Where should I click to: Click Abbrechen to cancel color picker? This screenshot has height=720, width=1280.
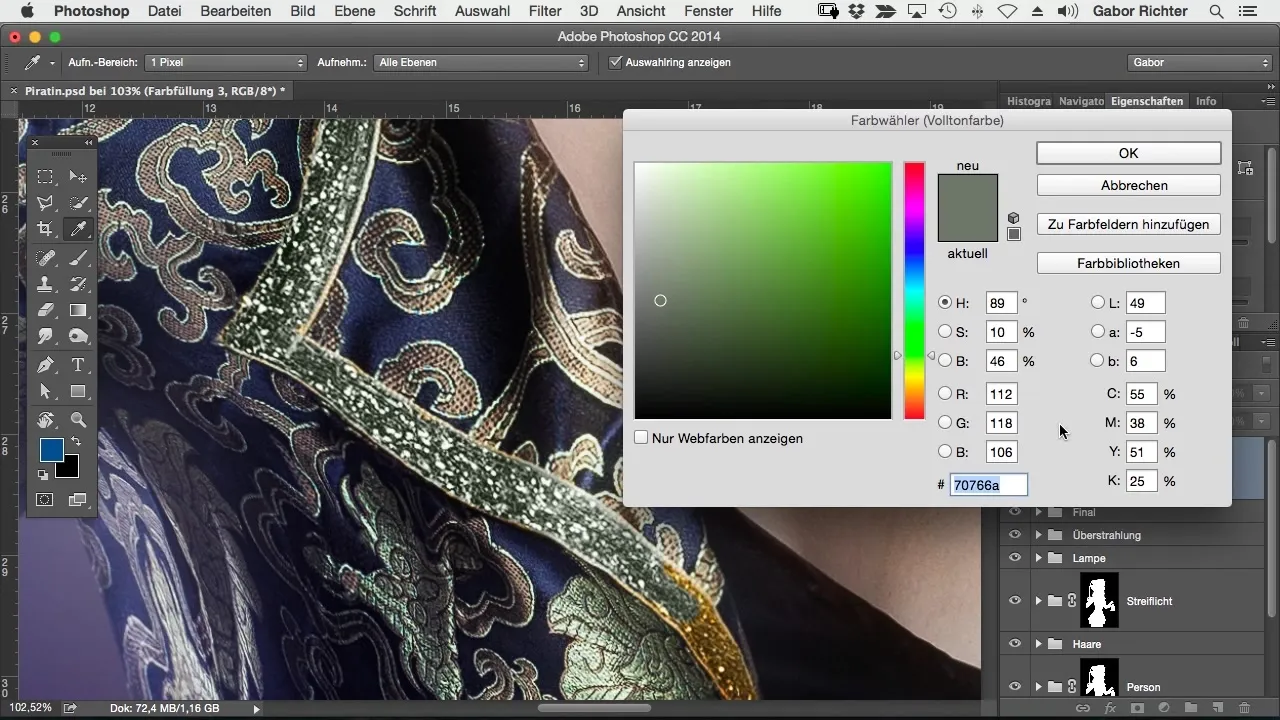[x=1128, y=185]
